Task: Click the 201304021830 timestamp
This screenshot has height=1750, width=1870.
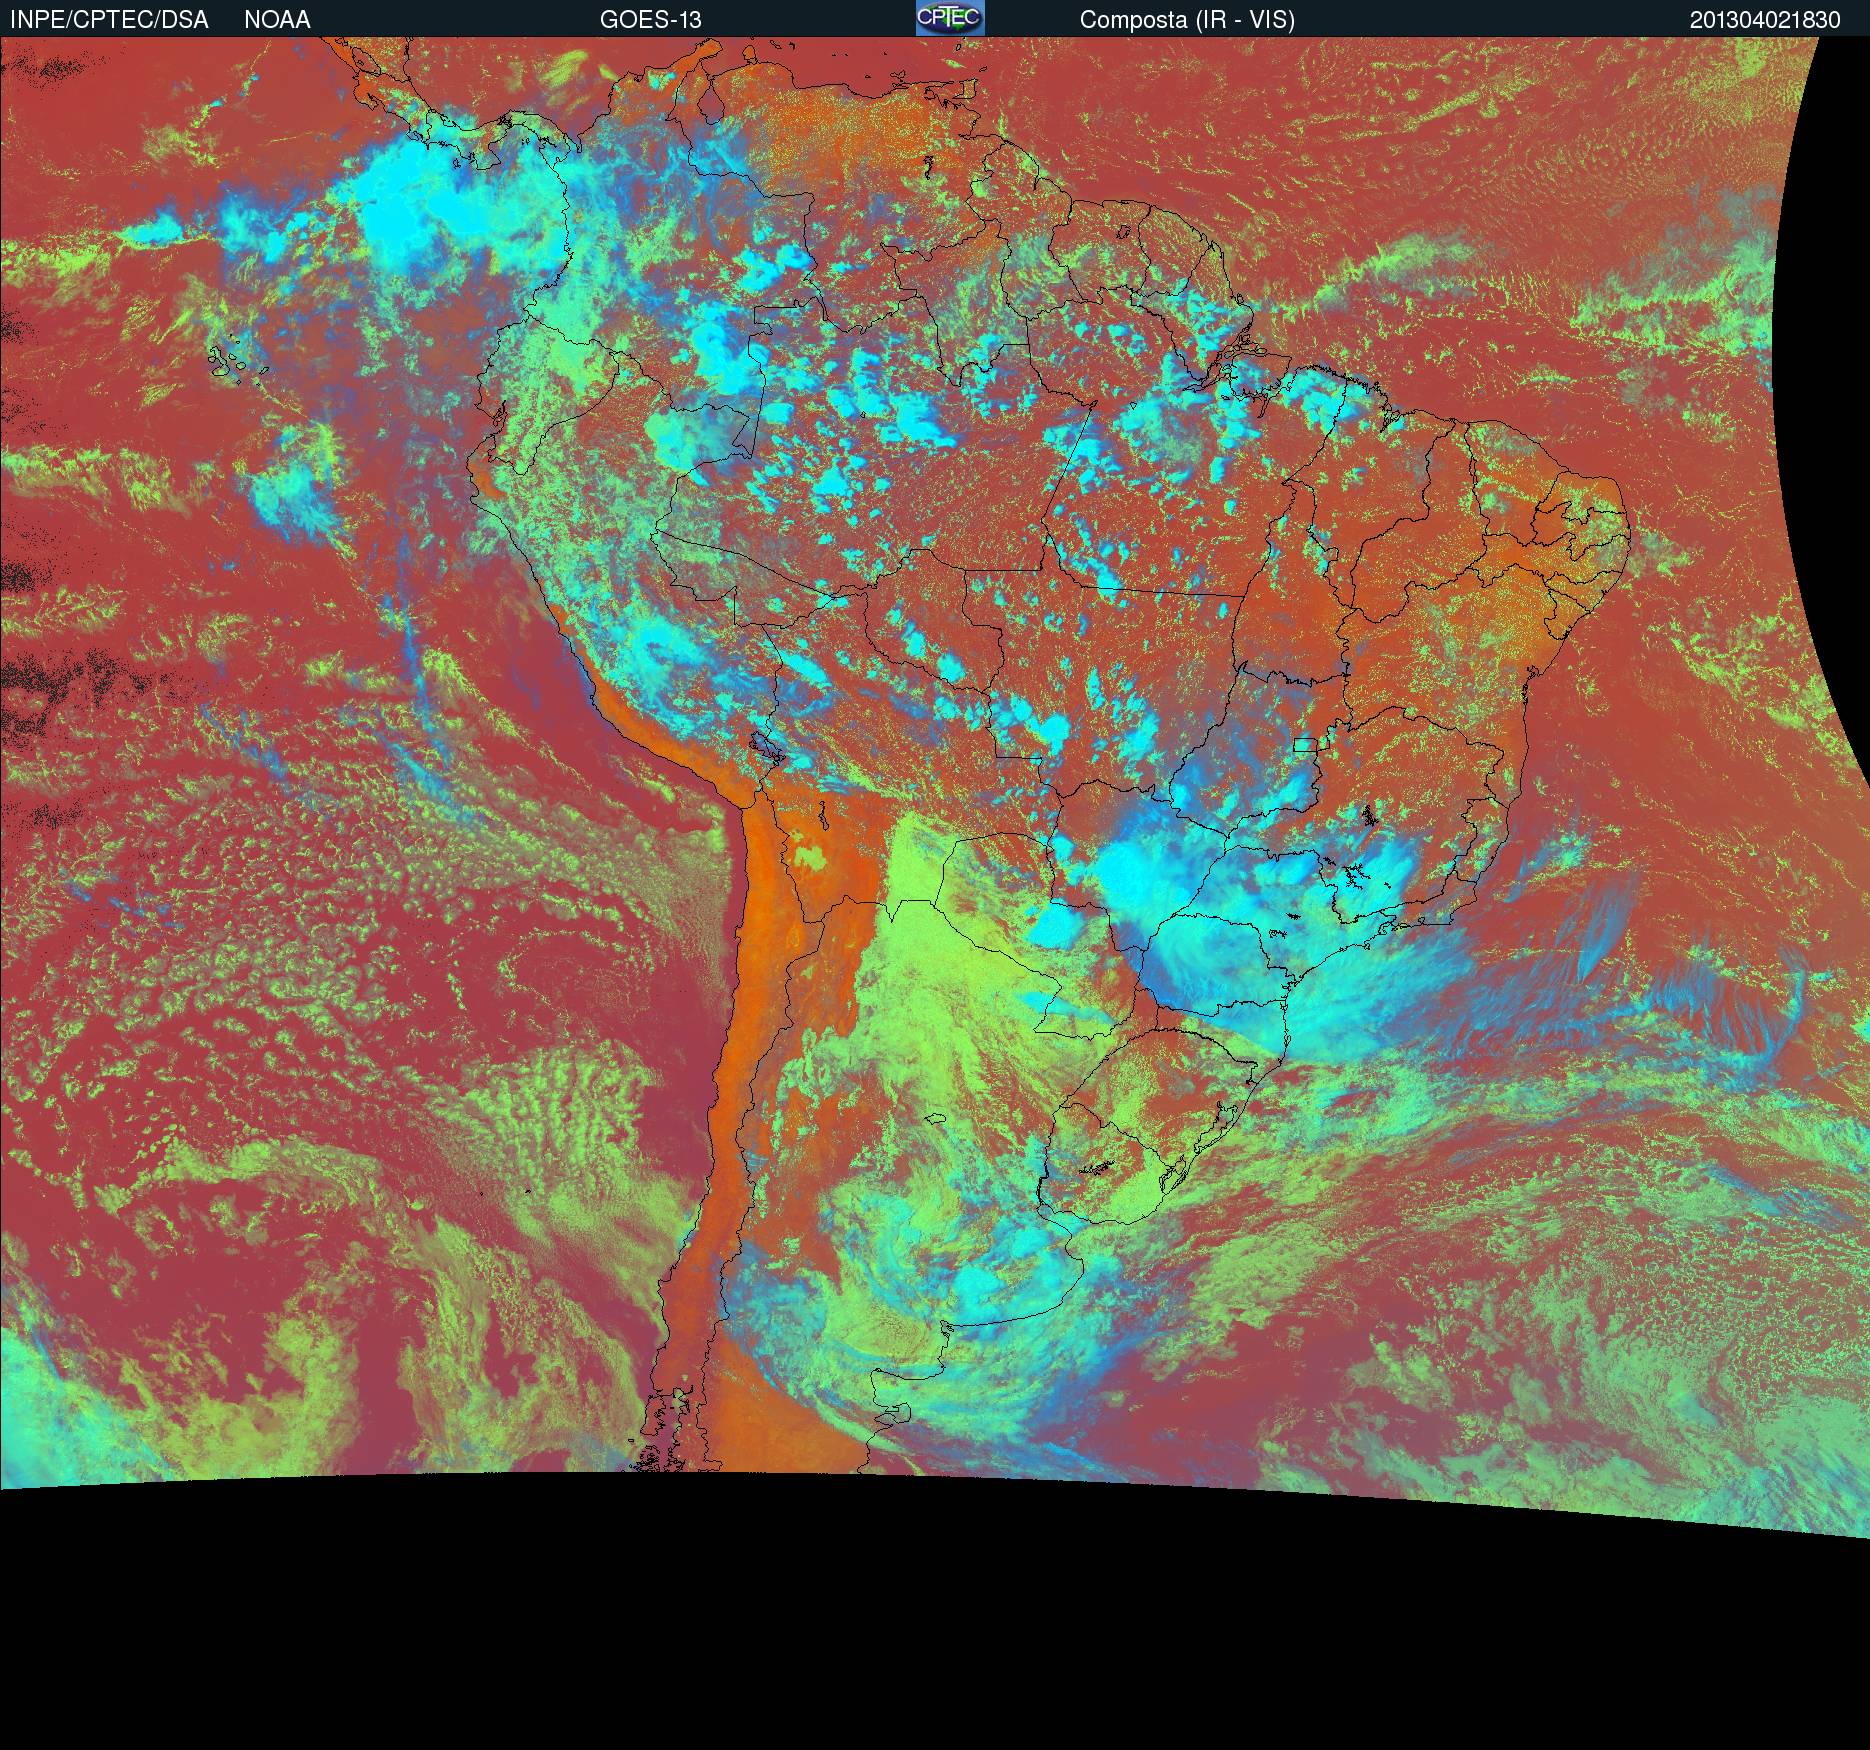Action: (x=1765, y=20)
